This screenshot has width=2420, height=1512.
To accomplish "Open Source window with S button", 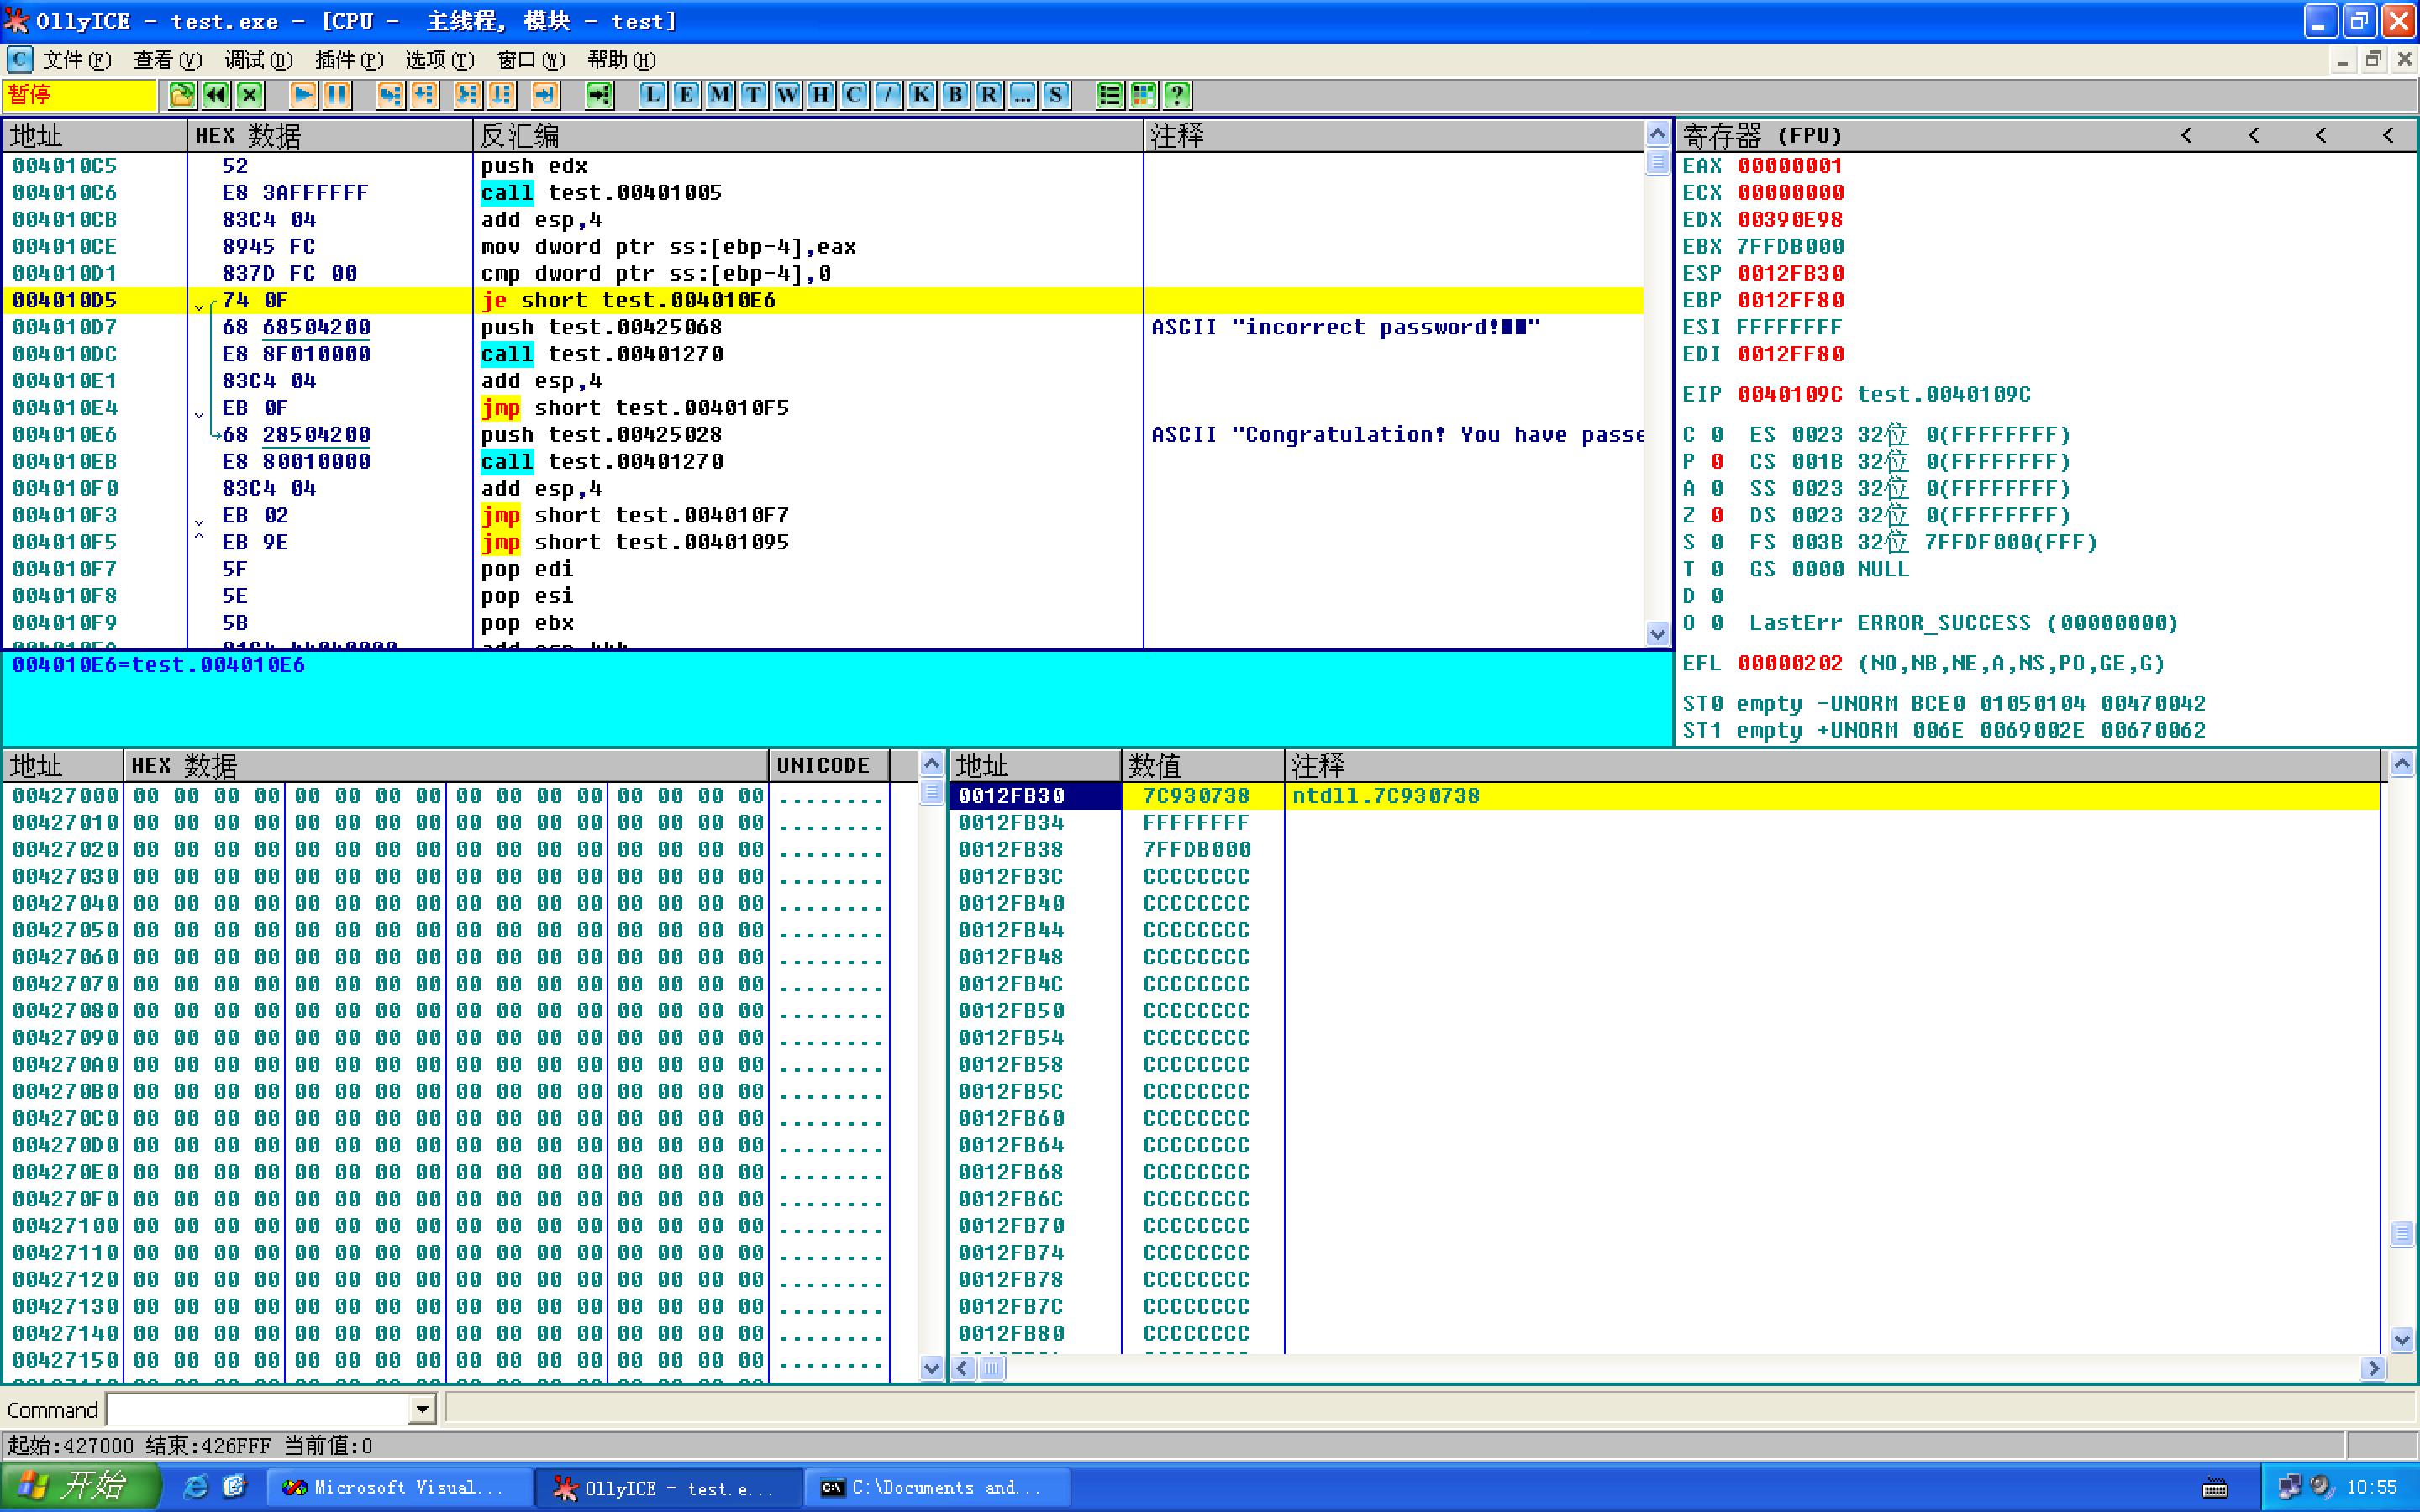I will click(1057, 95).
